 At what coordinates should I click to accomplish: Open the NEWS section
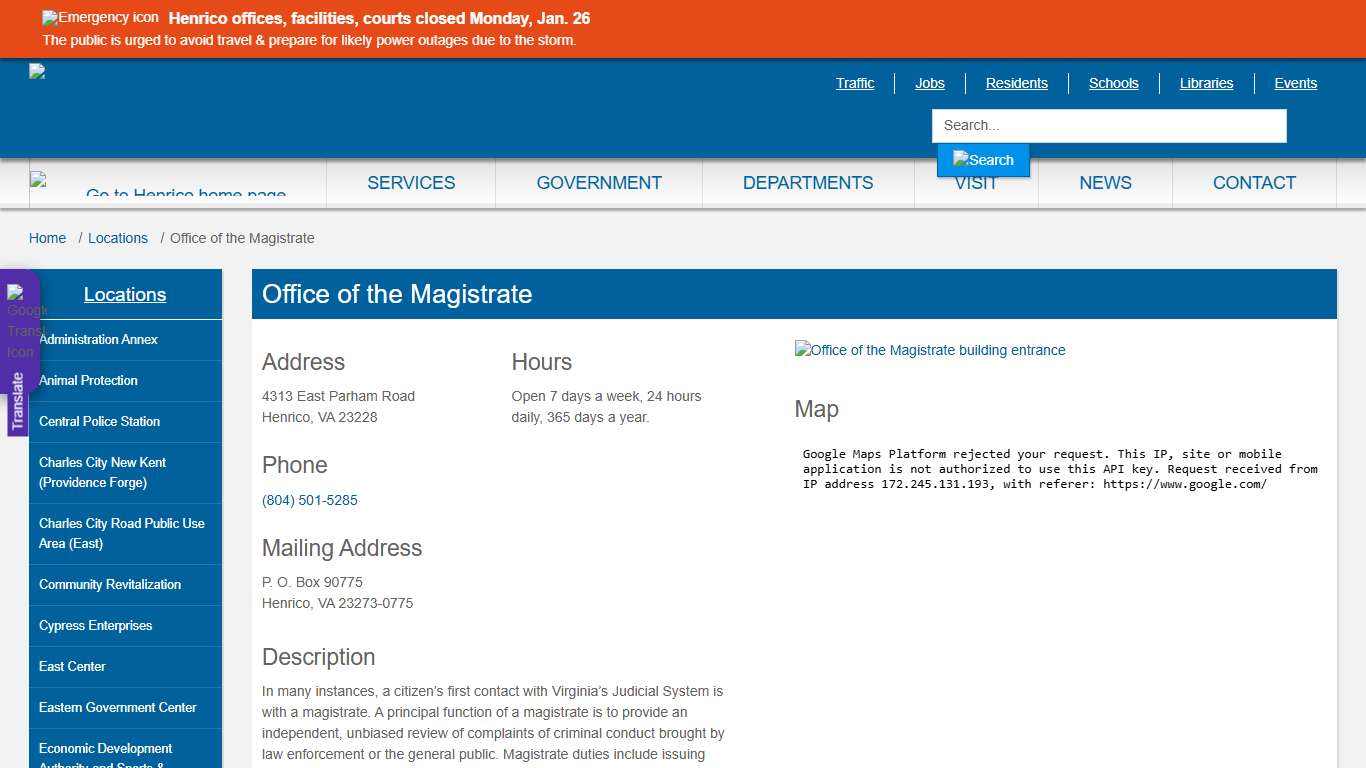(x=1105, y=183)
